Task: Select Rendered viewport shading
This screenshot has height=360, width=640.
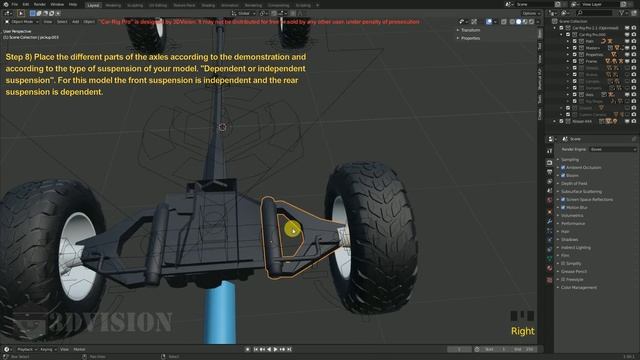Action: point(531,22)
